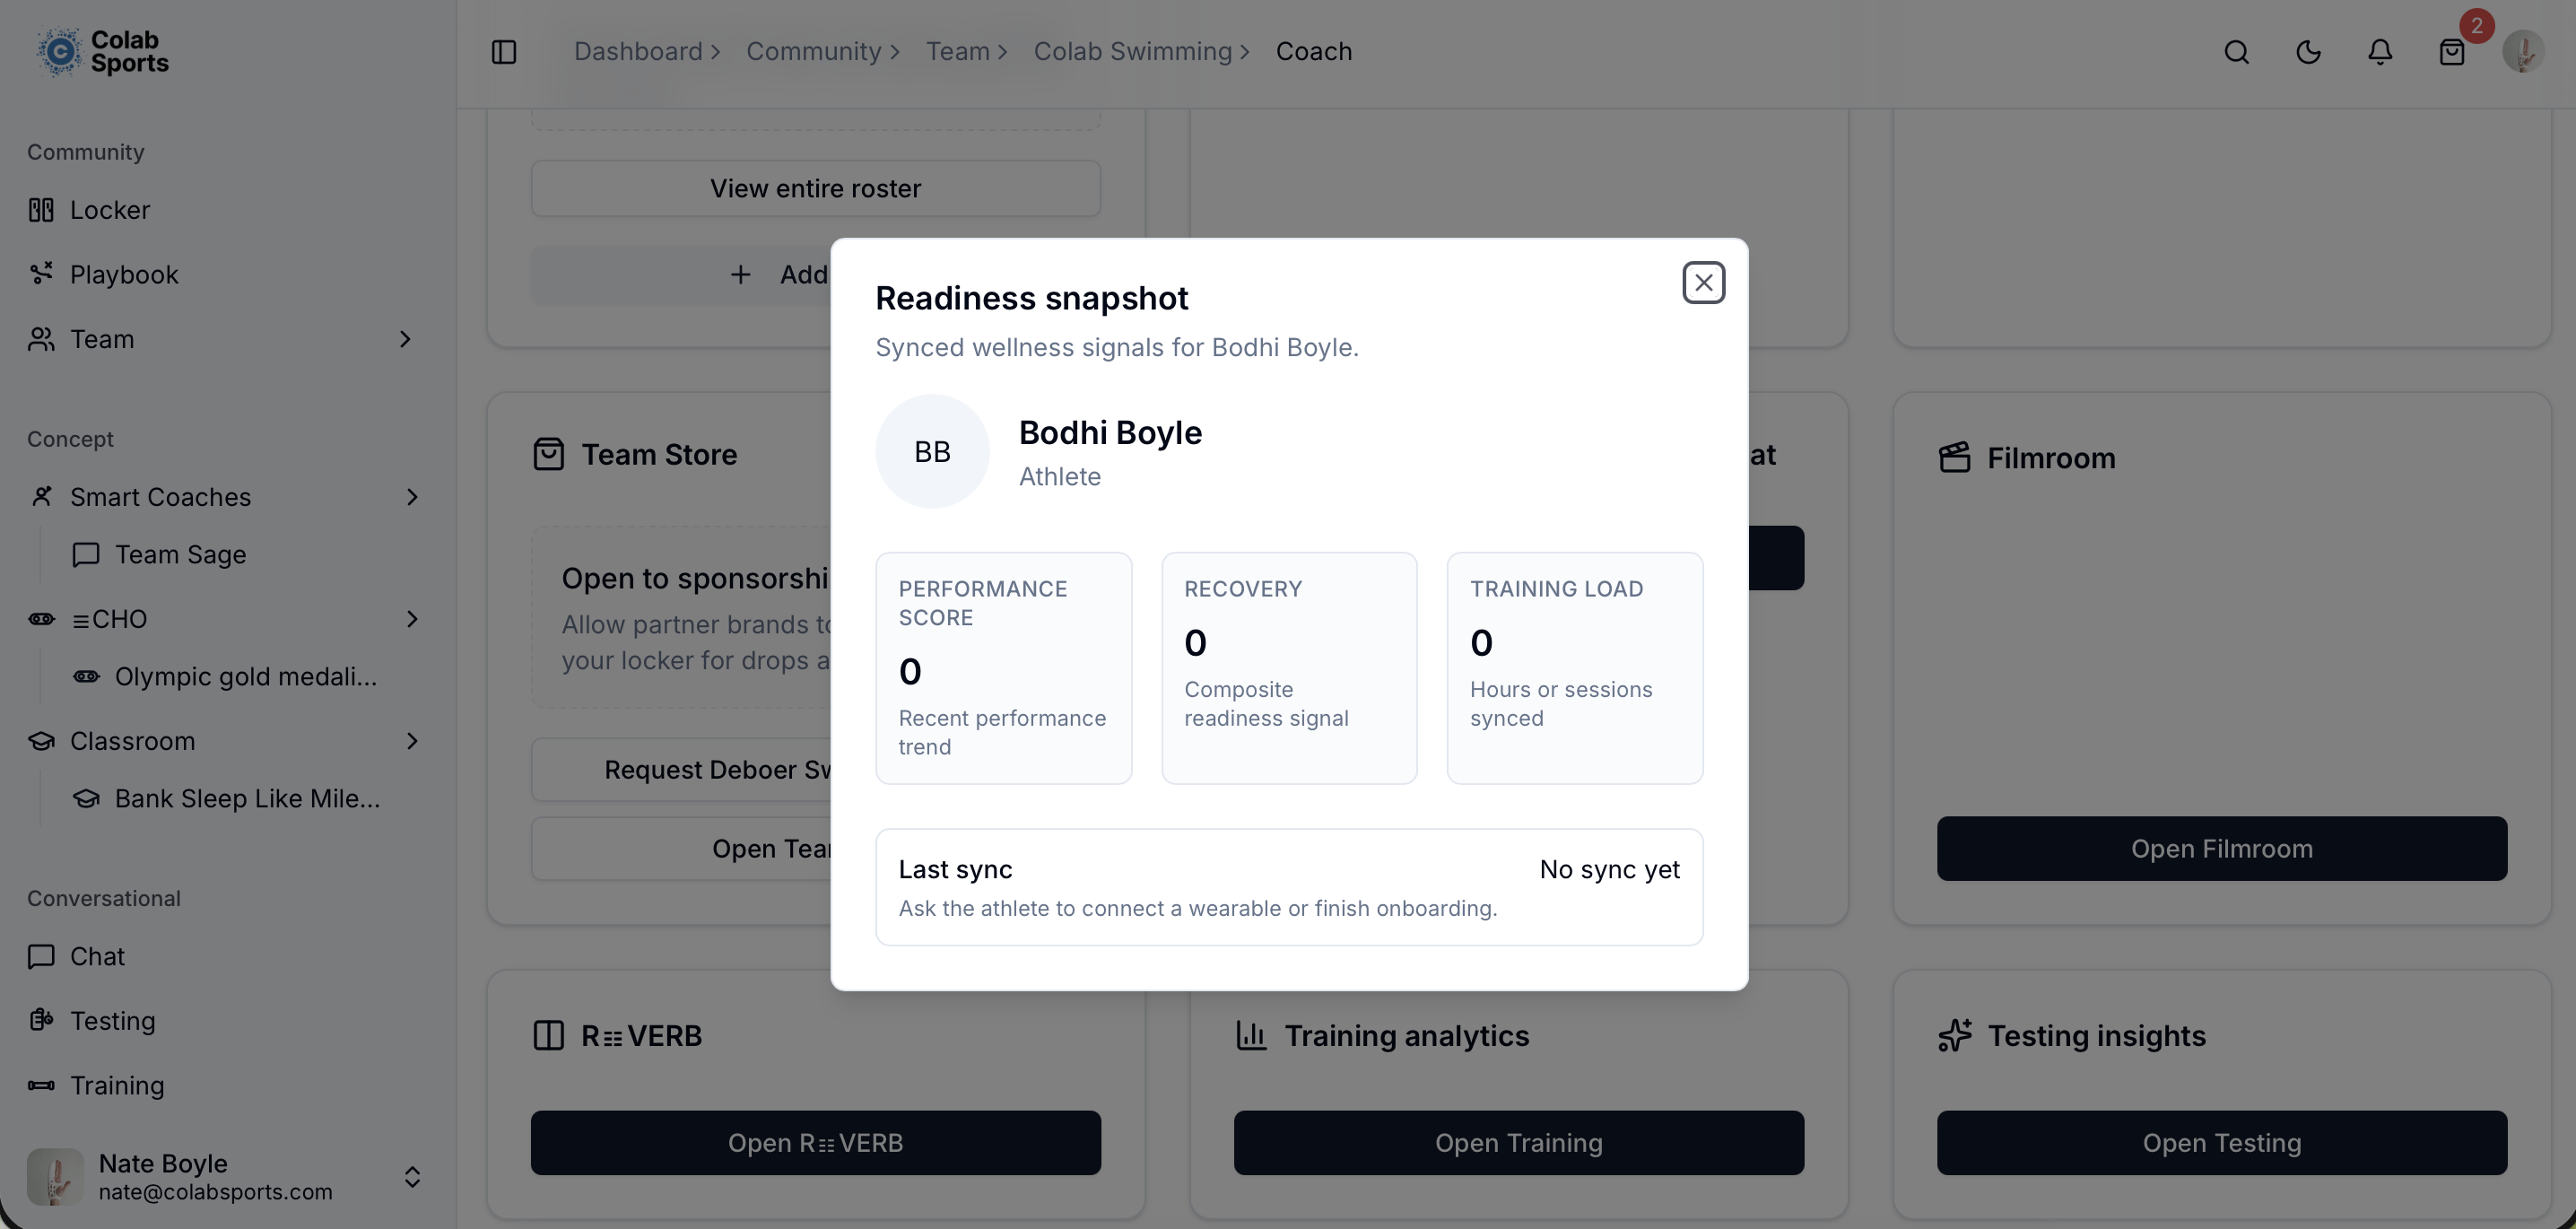Select the Testing icon in the sidebar
This screenshot has height=1229, width=2576.
[x=41, y=1020]
